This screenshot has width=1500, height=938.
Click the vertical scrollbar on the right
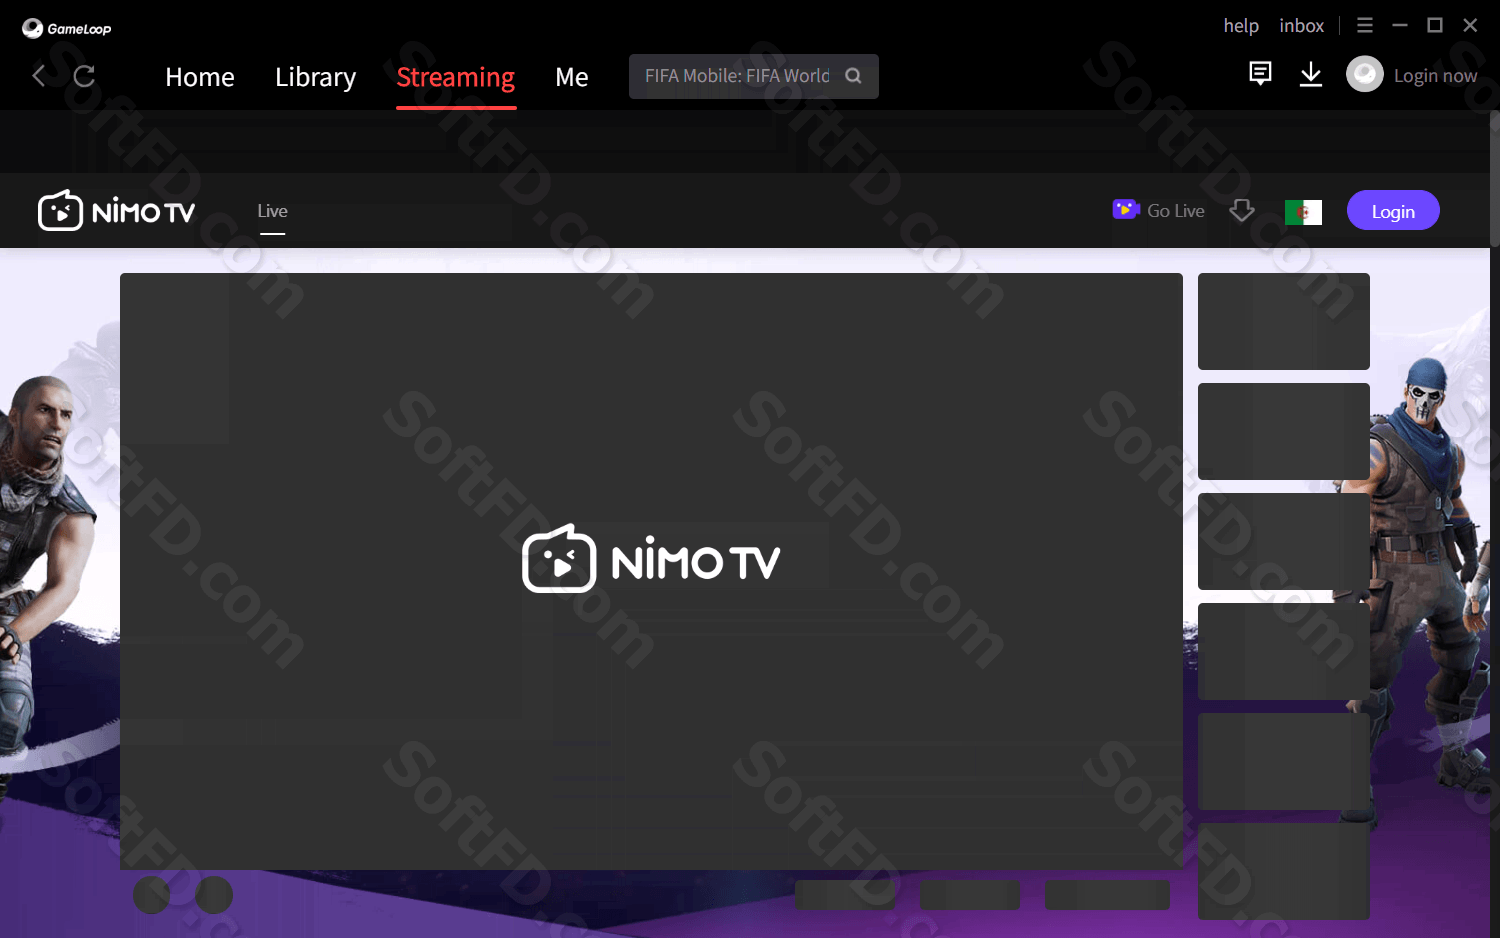coord(1495,178)
